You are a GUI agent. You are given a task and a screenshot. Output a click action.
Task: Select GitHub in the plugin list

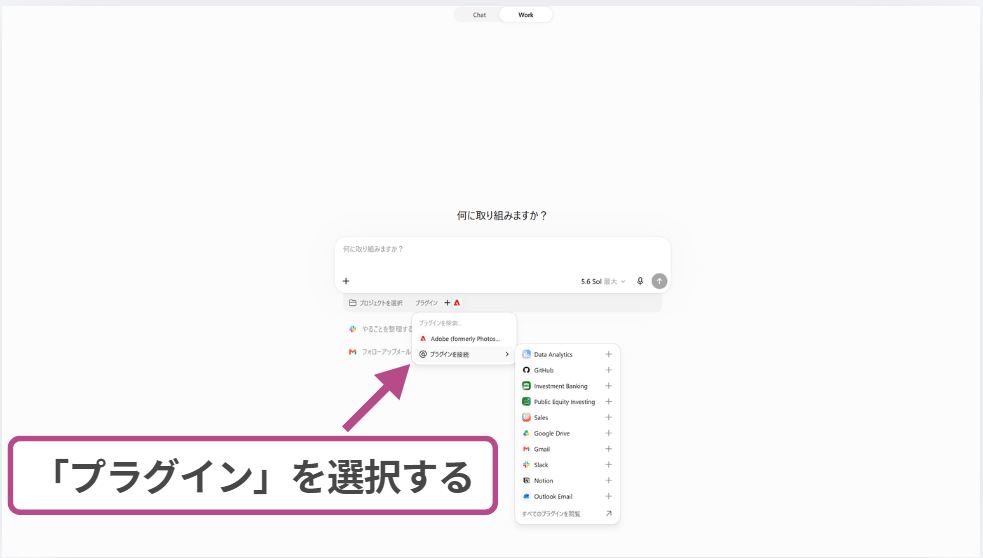(544, 370)
